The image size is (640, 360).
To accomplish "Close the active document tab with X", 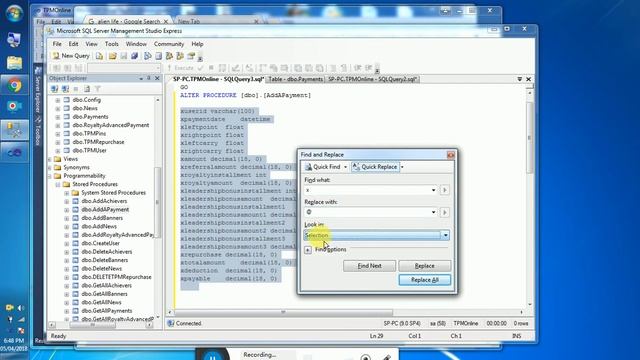I will pos(528,79).
